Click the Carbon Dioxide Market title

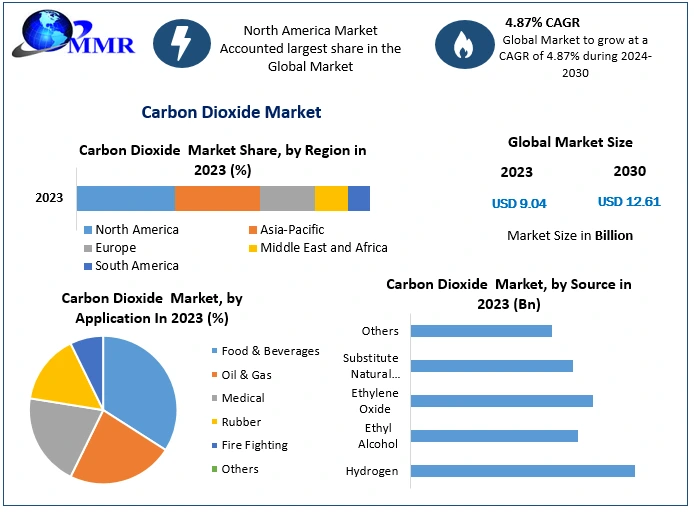[231, 112]
